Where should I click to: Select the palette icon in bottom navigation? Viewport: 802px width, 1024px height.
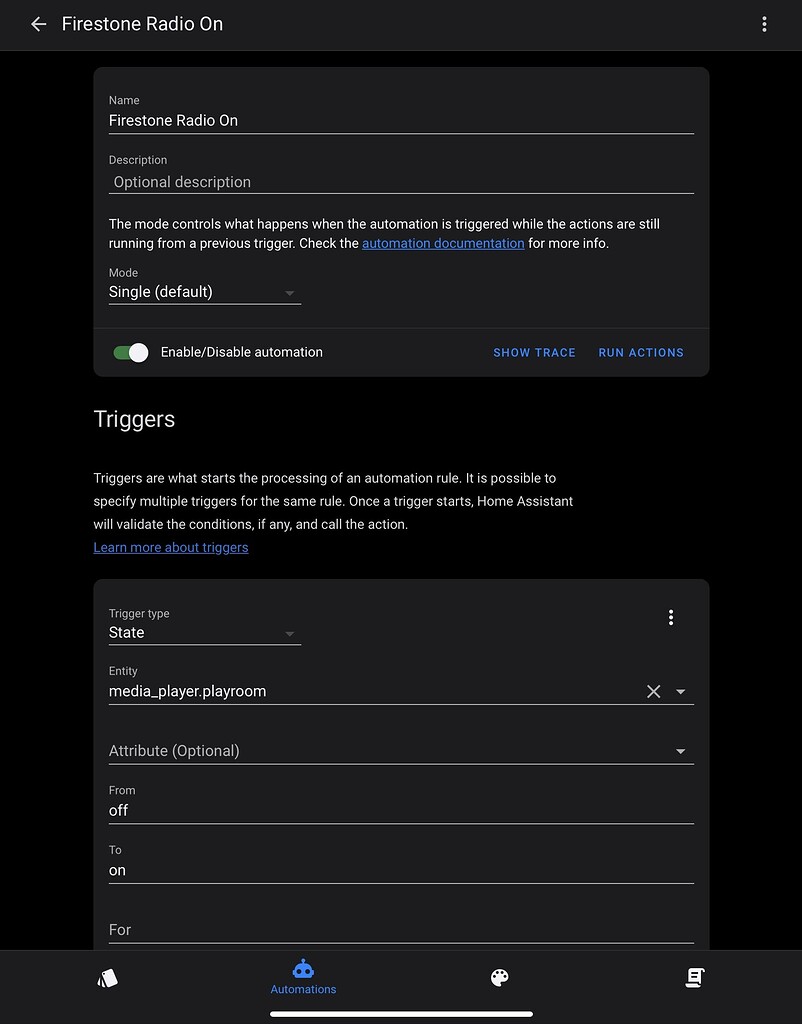tap(499, 977)
